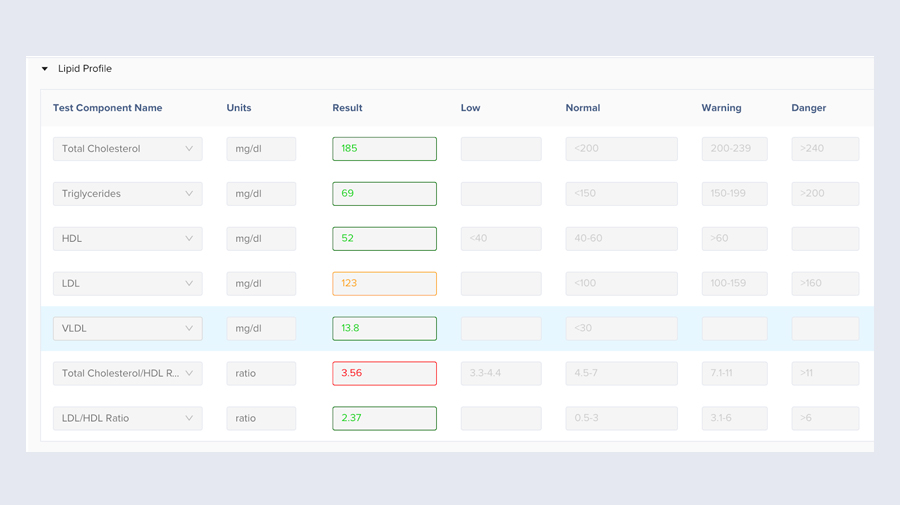Click the Normal field showing <150

click(x=622, y=193)
